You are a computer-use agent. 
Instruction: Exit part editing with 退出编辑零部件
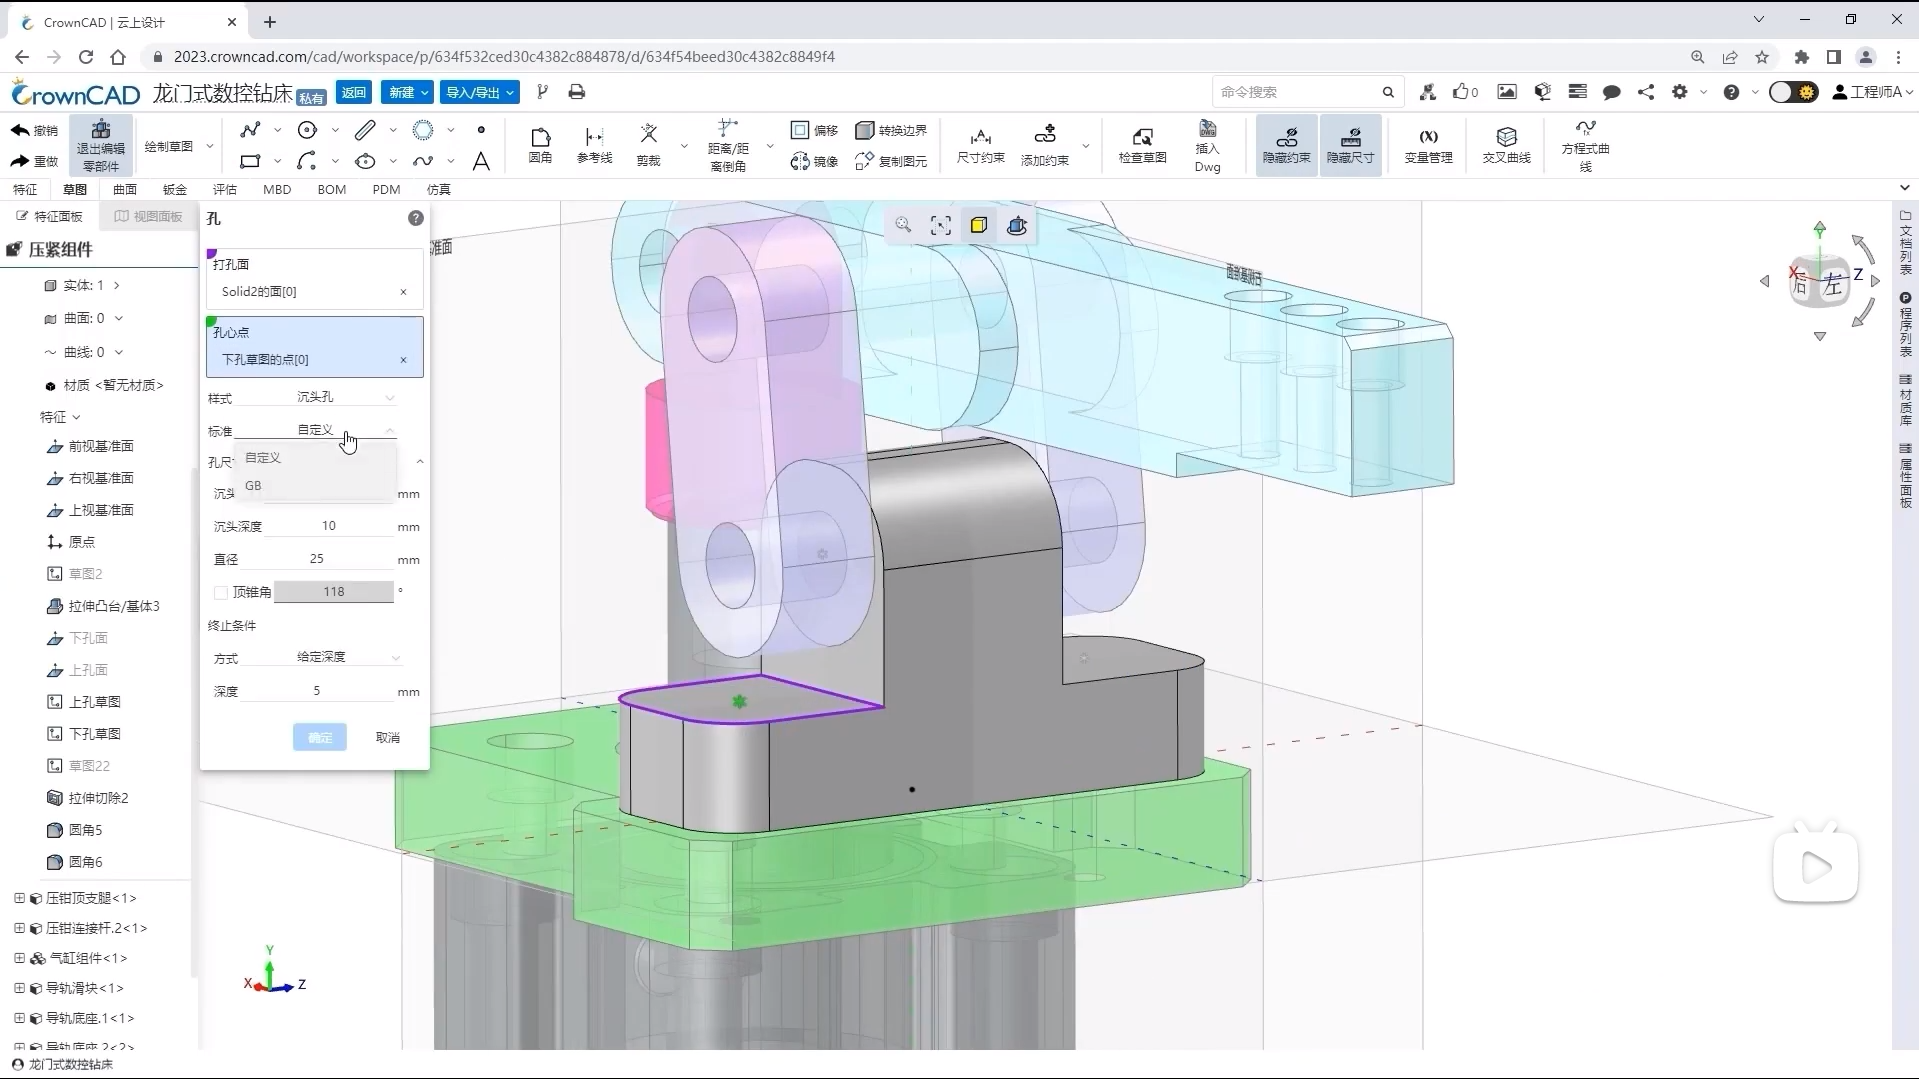101,146
